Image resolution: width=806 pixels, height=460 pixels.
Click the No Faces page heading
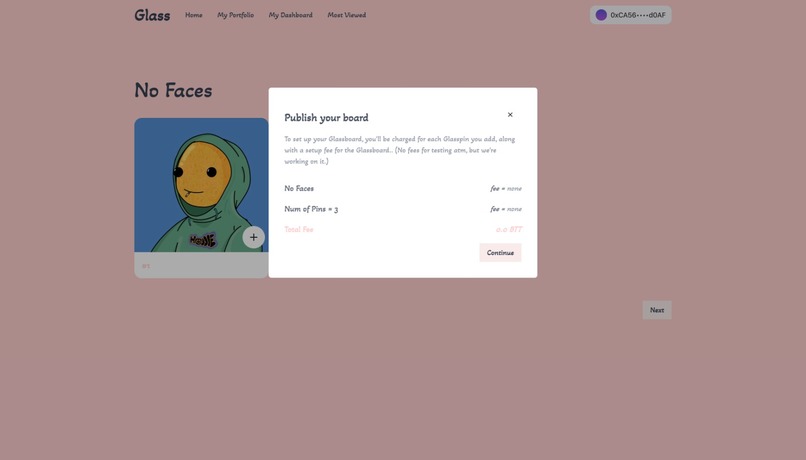coord(173,90)
